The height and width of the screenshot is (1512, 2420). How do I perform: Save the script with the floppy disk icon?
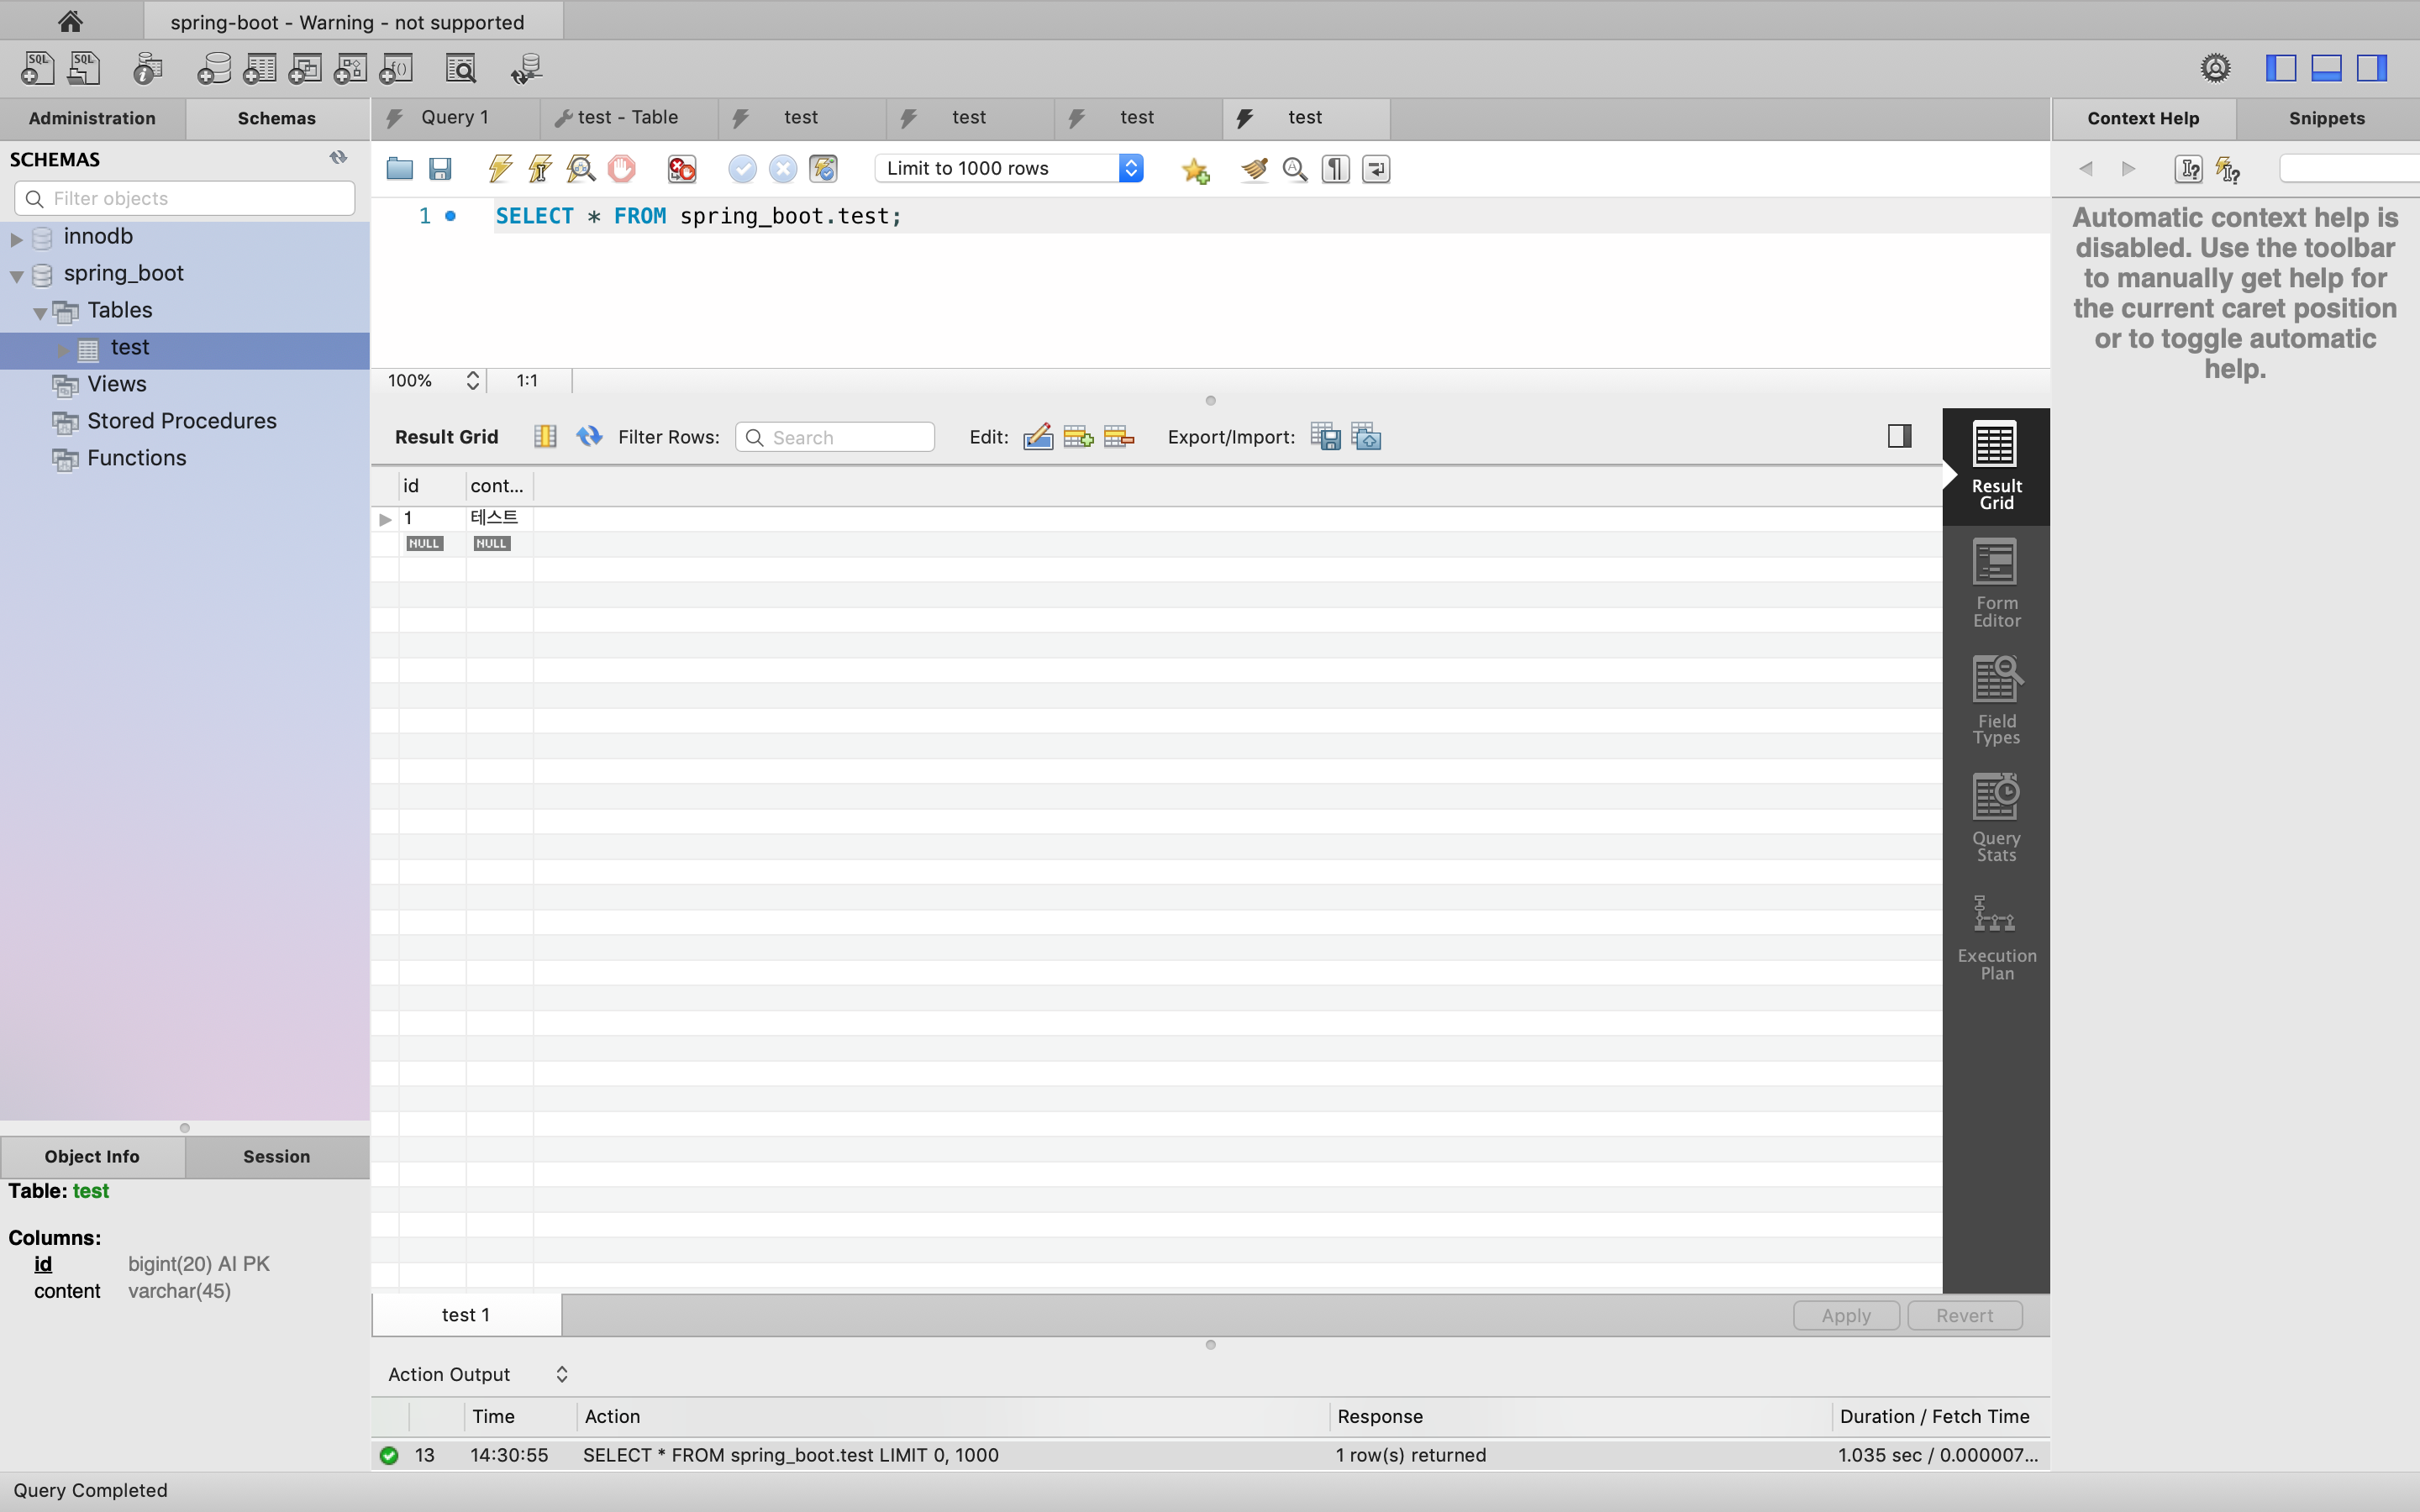point(440,168)
